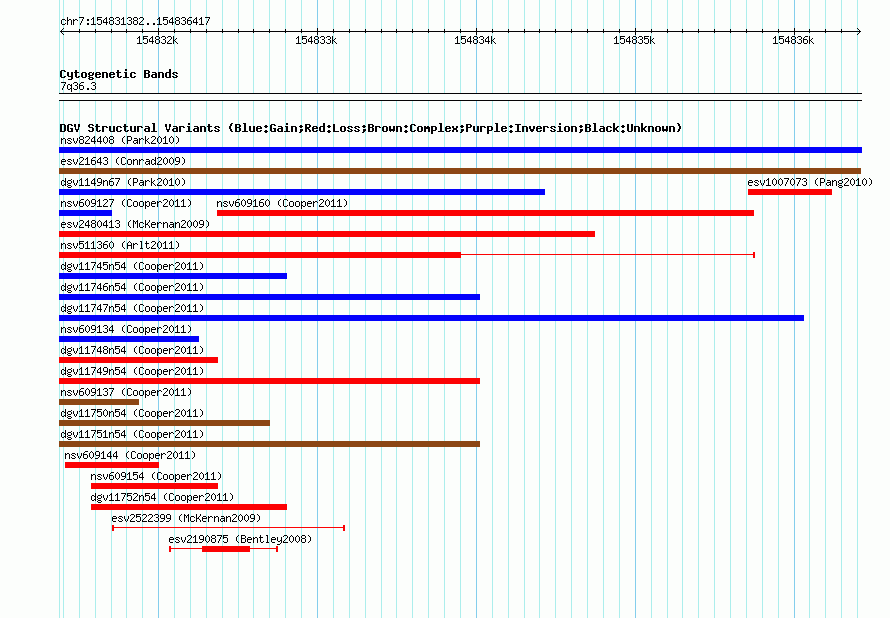This screenshot has height=618, width=890.
Task: Click the 154832k ruler tick label
Action: [157, 40]
